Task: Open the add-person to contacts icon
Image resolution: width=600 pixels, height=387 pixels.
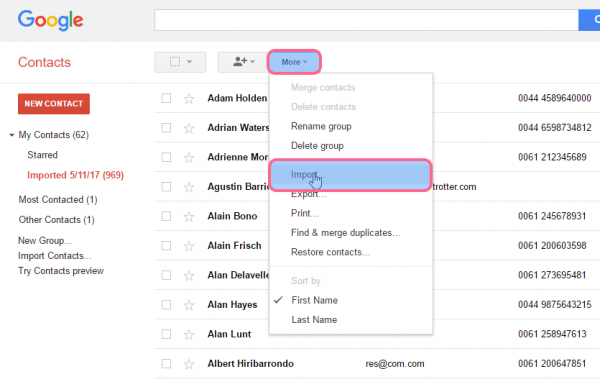Action: 243,62
